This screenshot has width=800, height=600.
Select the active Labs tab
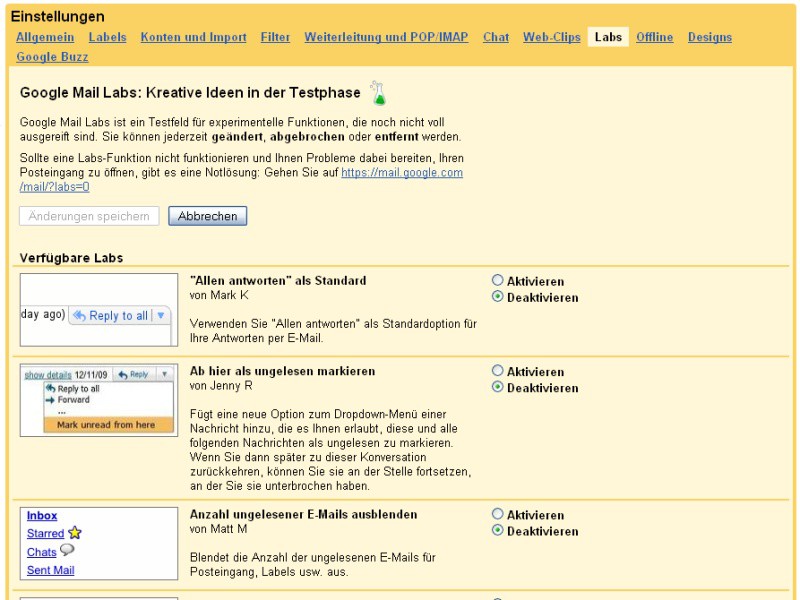[x=608, y=37]
